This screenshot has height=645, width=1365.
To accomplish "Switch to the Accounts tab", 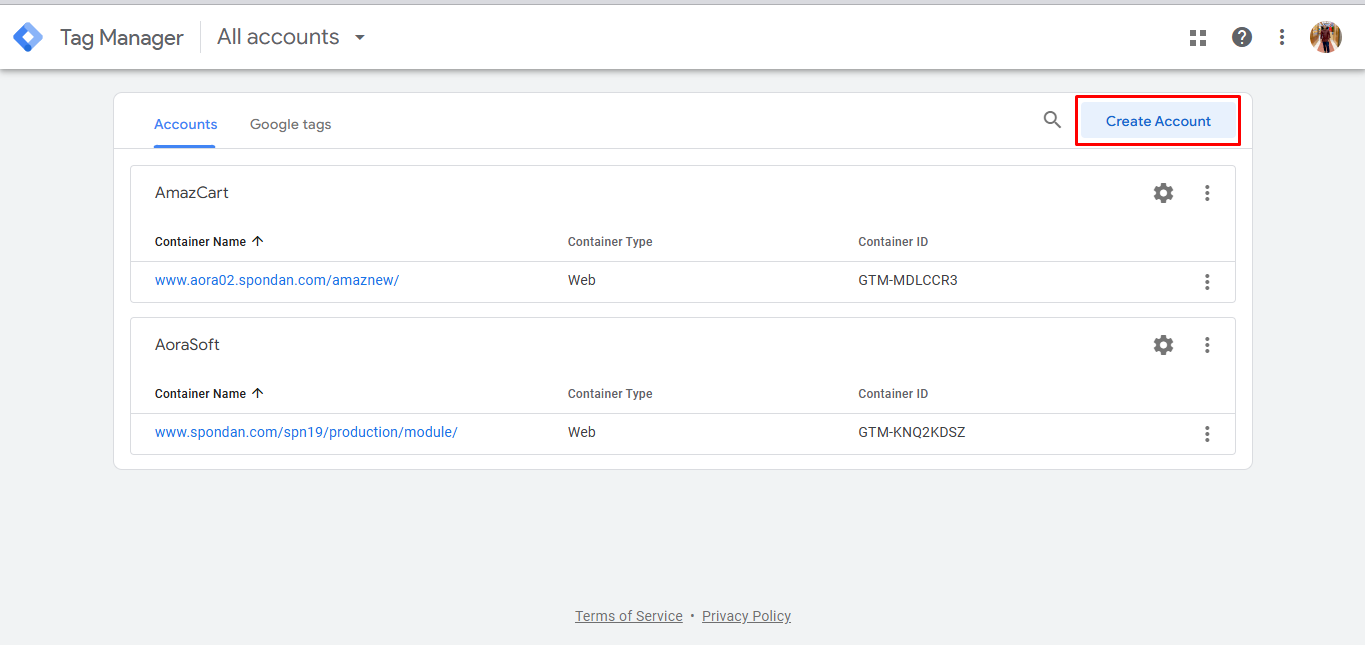I will [x=185, y=124].
